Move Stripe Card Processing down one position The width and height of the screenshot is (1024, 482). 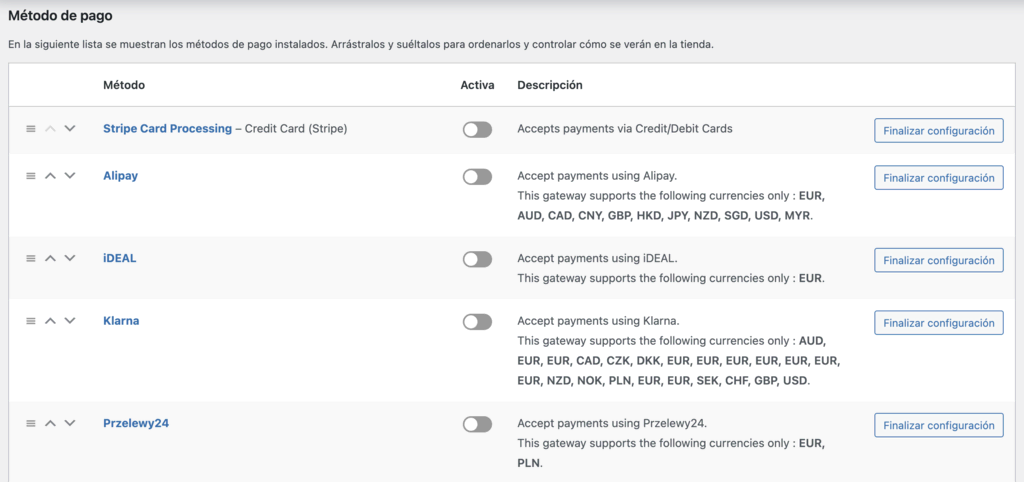click(x=69, y=129)
